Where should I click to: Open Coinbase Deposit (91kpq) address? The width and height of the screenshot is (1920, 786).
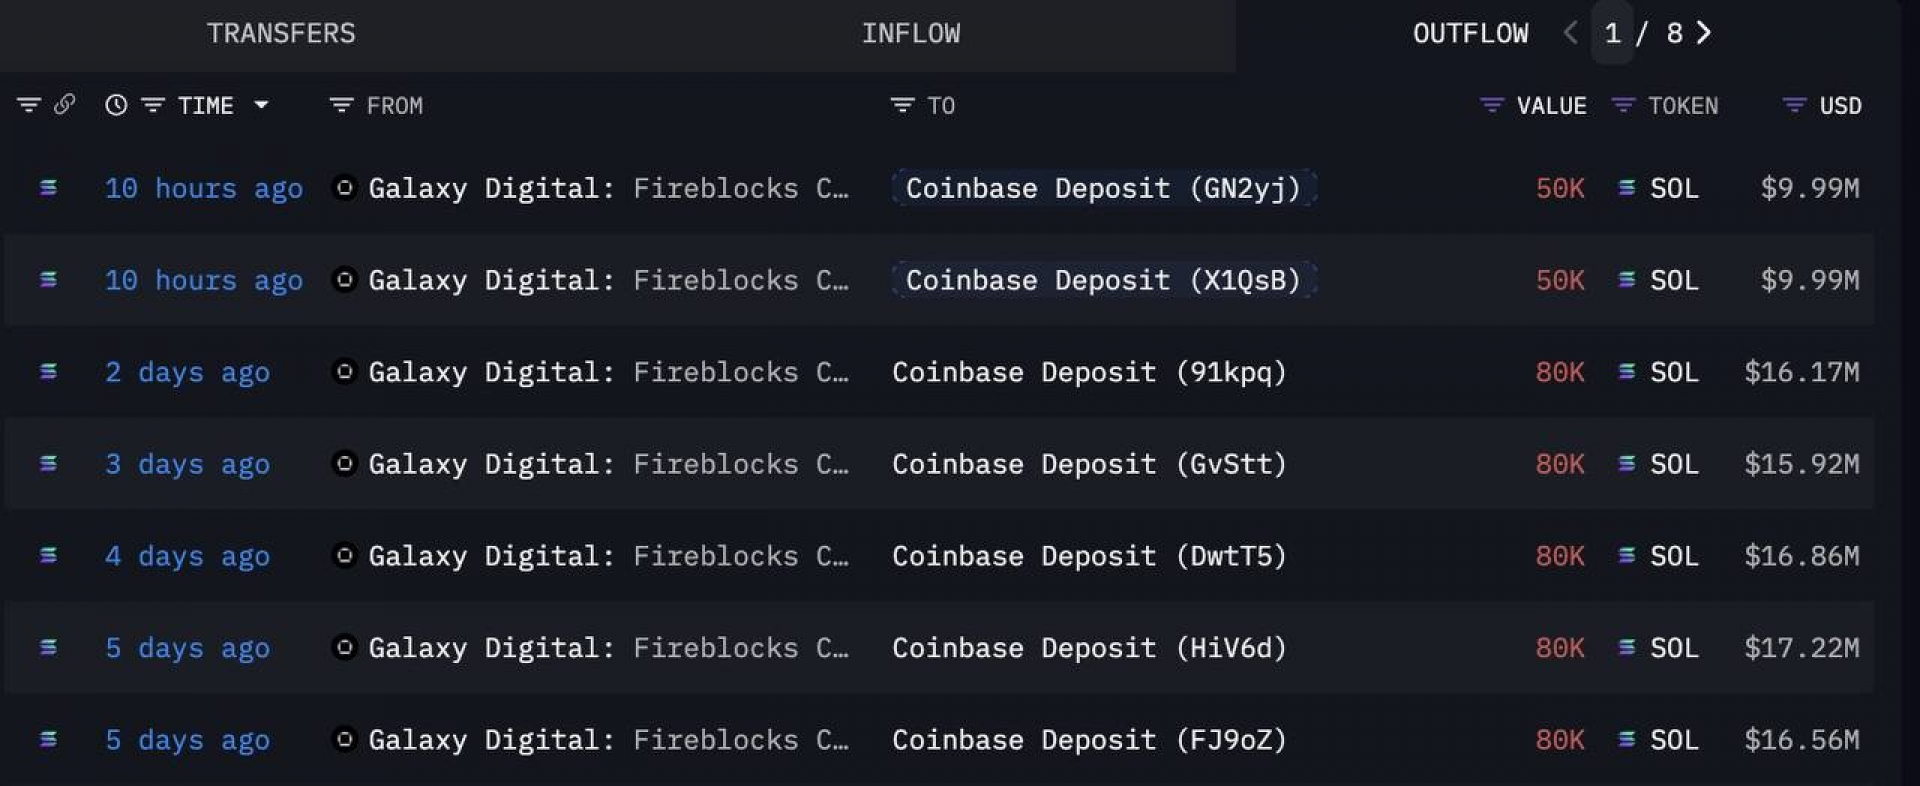(1088, 372)
